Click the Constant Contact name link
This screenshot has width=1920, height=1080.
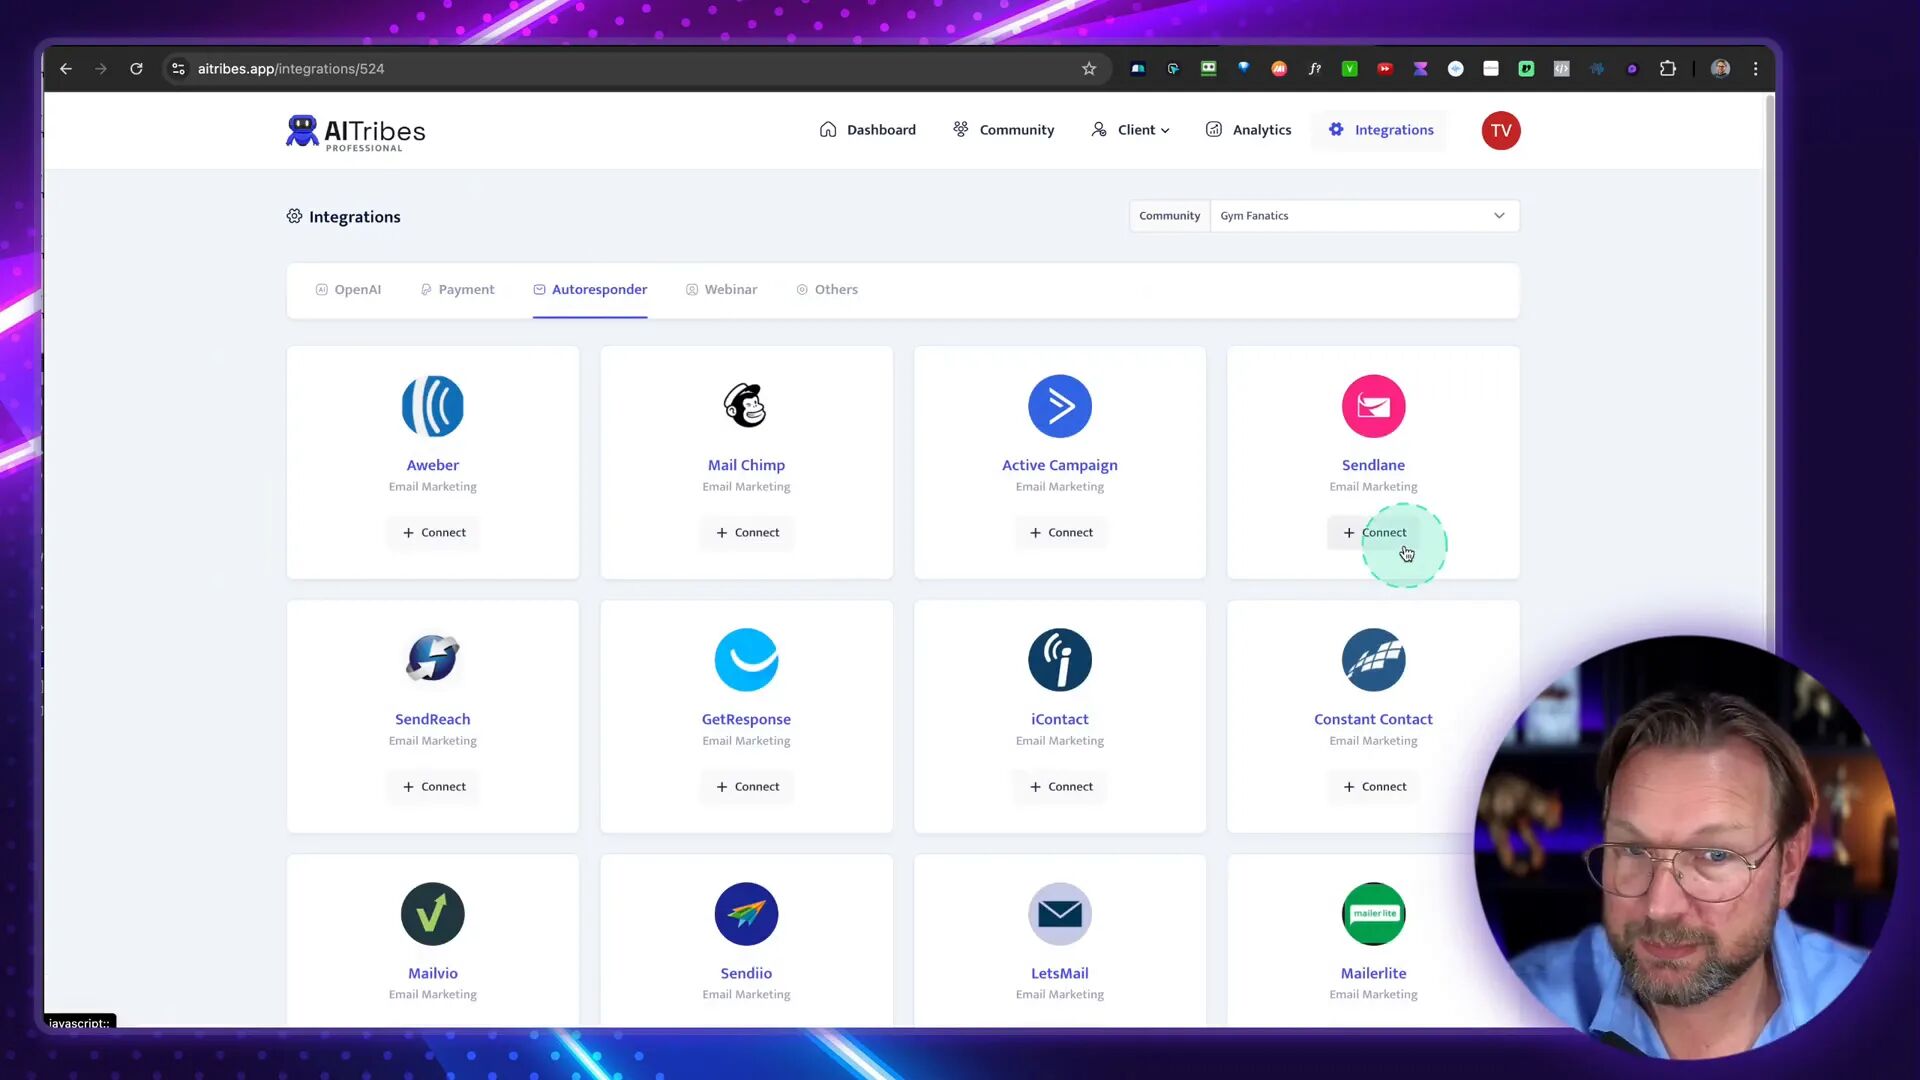coord(1373,719)
